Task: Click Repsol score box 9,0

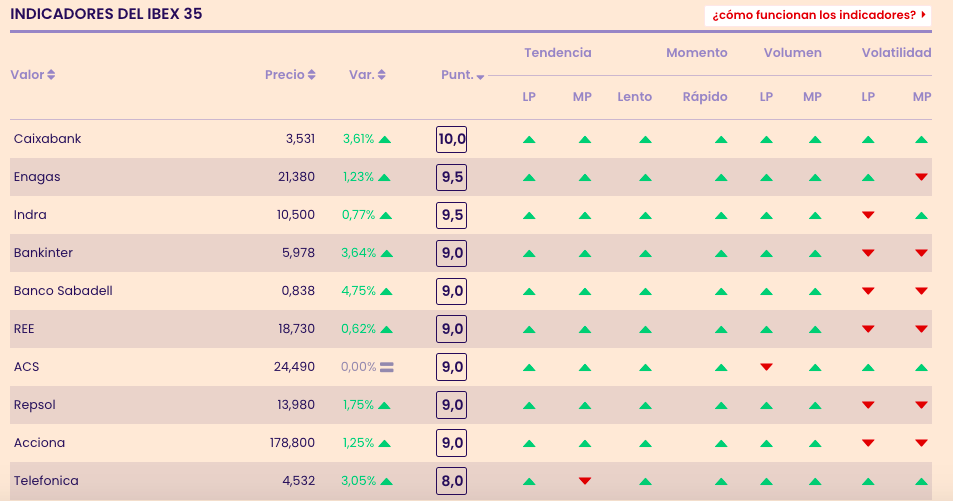Action: pos(452,405)
